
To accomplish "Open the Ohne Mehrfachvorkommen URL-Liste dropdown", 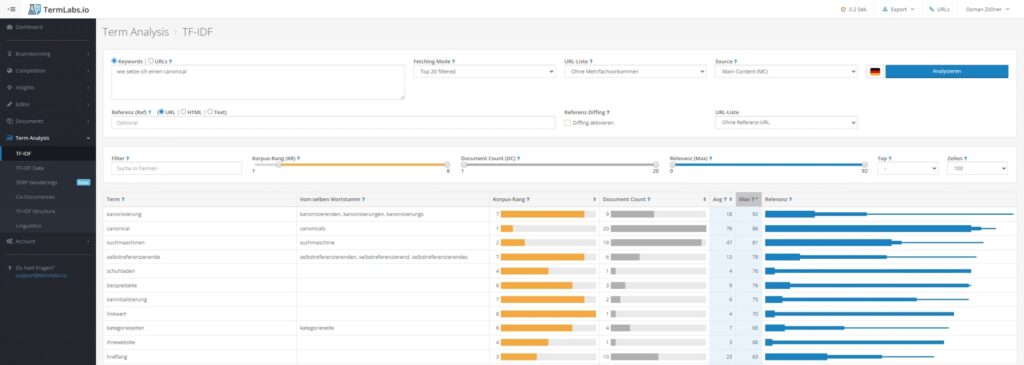I will [x=635, y=71].
